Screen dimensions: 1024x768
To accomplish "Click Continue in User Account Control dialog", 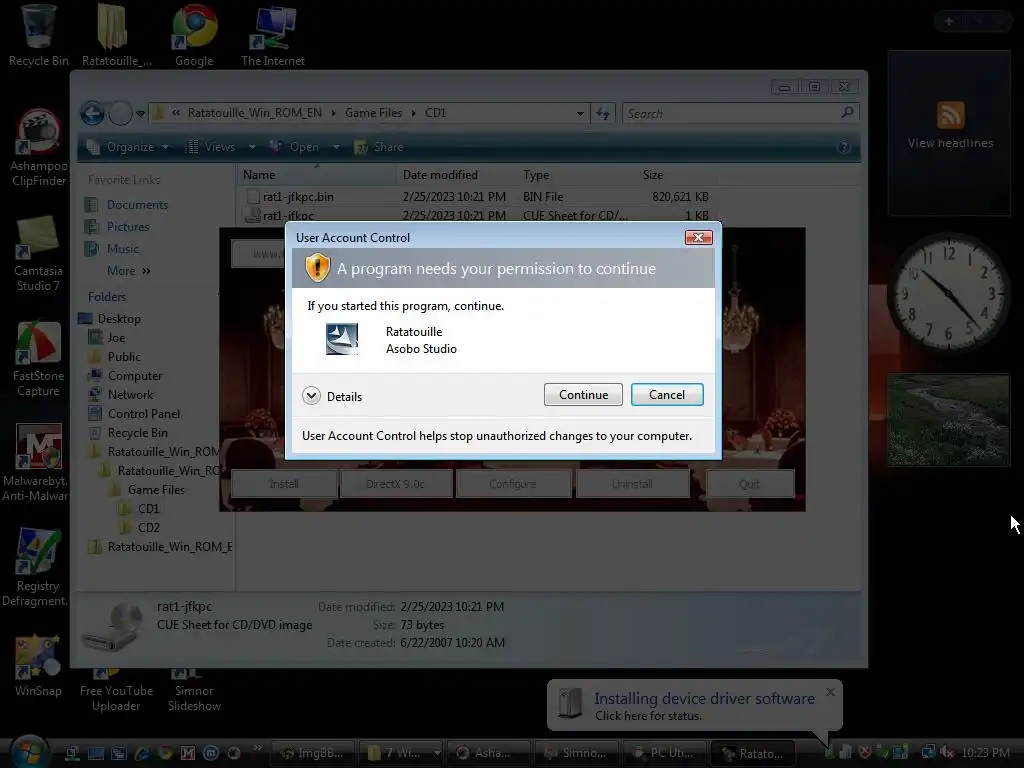I will (583, 394).
